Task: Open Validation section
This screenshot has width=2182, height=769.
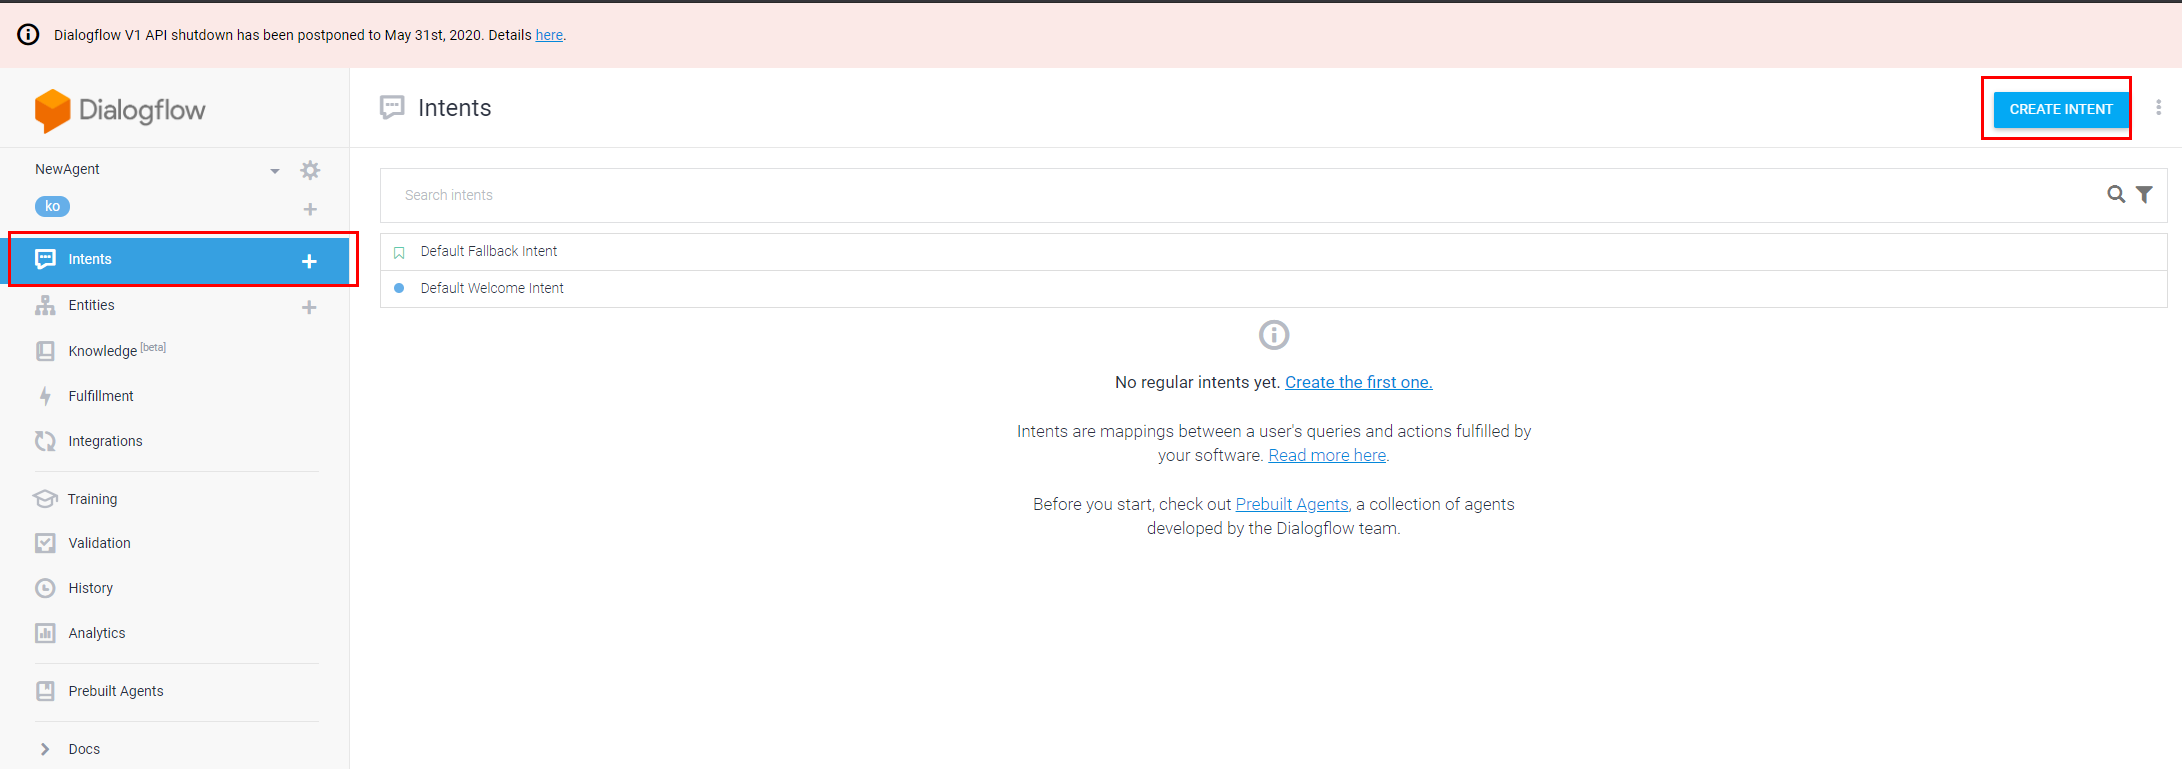Action: click(x=99, y=543)
